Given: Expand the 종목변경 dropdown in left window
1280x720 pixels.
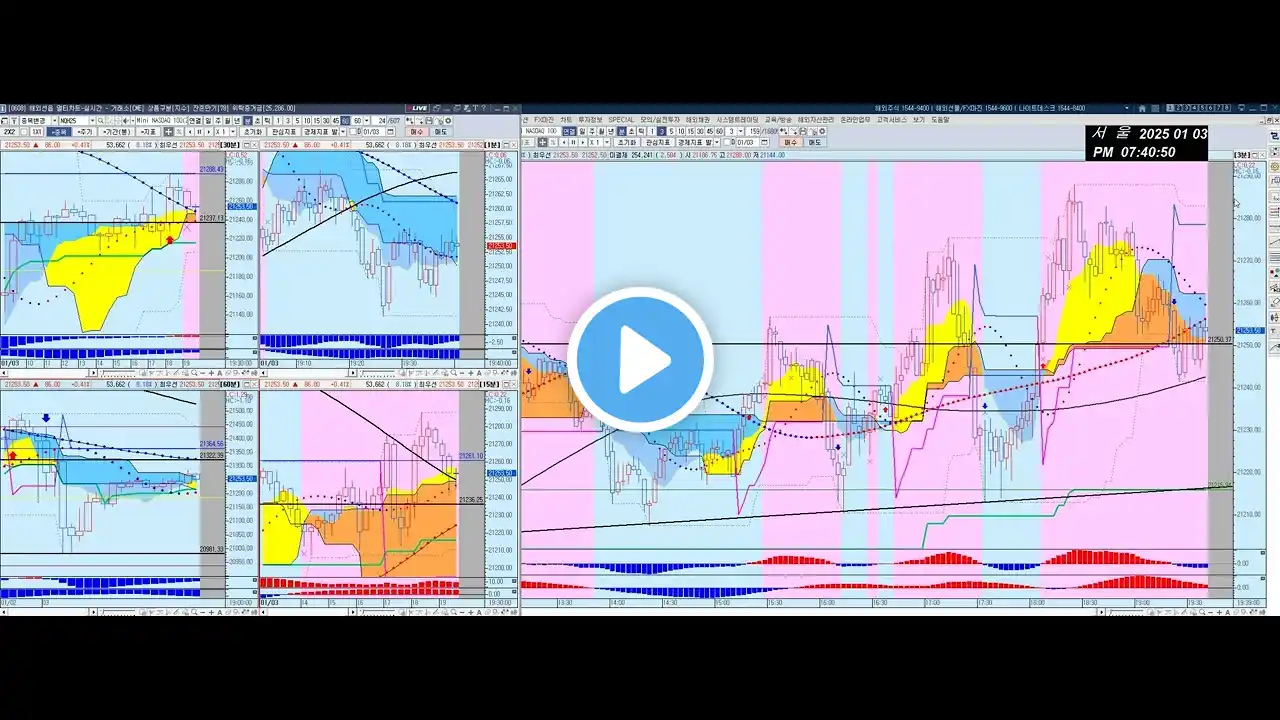Looking at the screenshot, I should click(53, 120).
